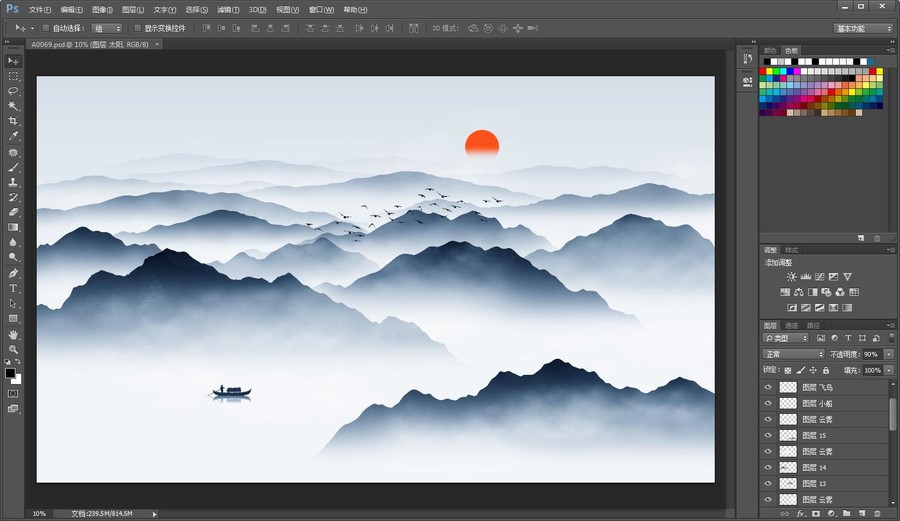Click the new adjustment layer button
The width and height of the screenshot is (900, 521).
click(x=831, y=514)
